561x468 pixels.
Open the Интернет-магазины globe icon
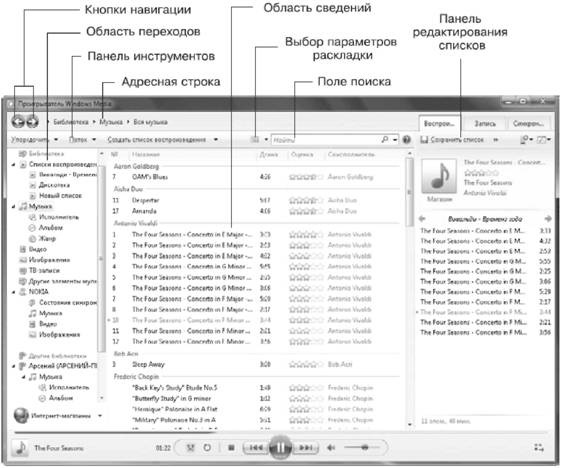pos(21,415)
